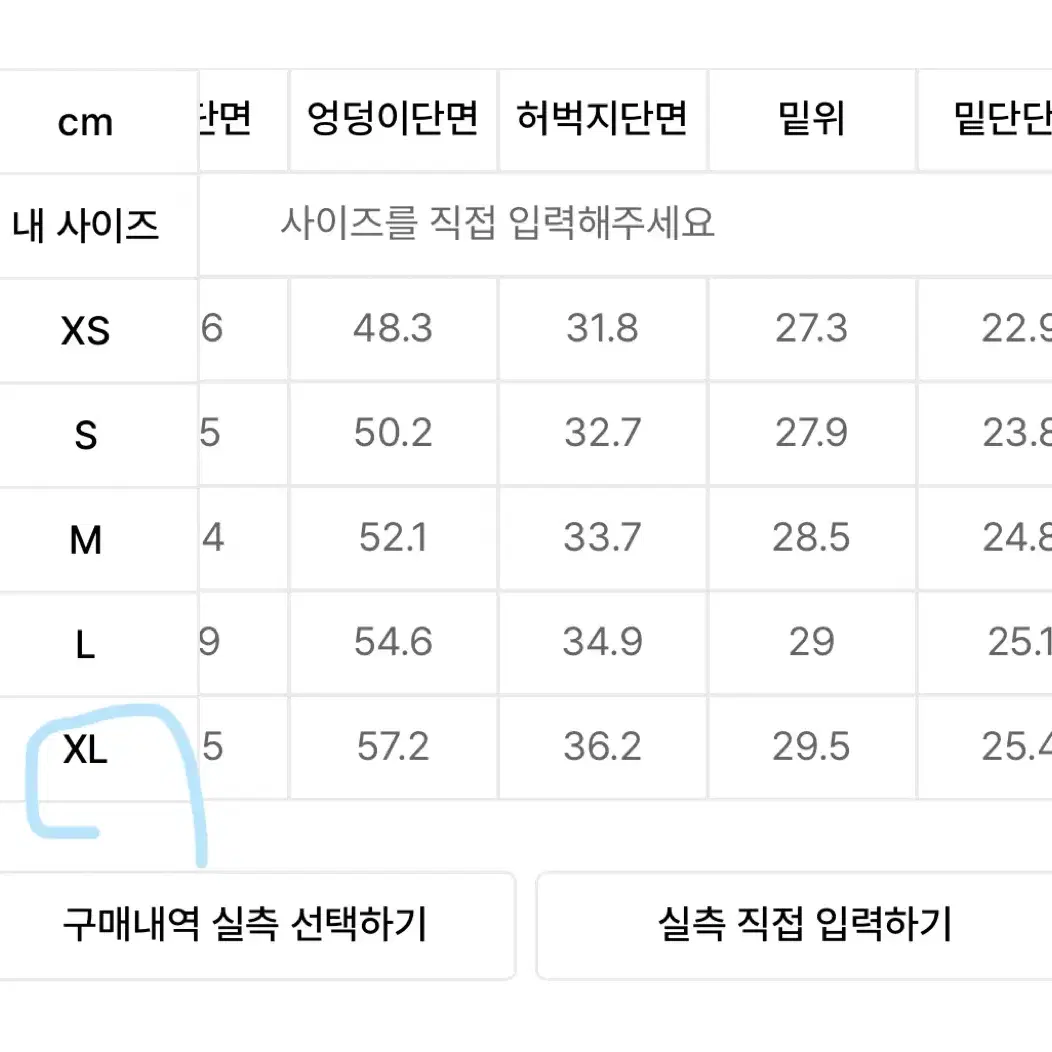Click the 29 rise value for L
The image size is (1052, 1052).
click(x=812, y=642)
